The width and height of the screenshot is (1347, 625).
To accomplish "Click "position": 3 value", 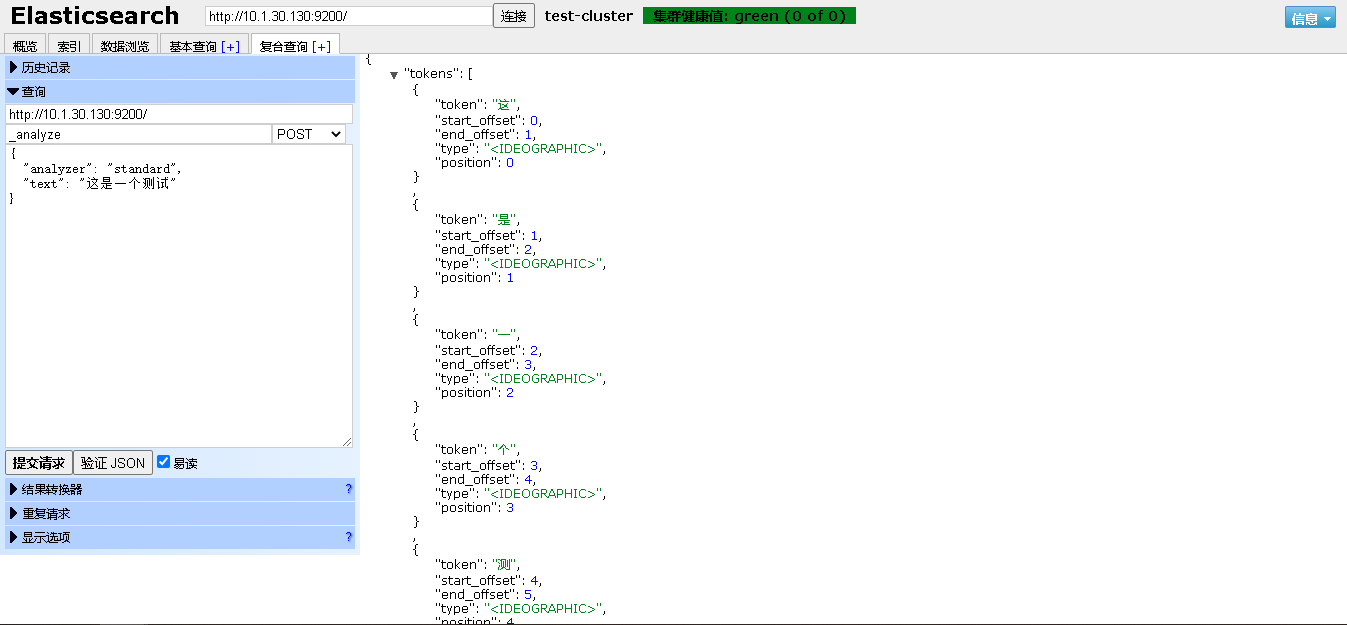I will click(x=510, y=508).
